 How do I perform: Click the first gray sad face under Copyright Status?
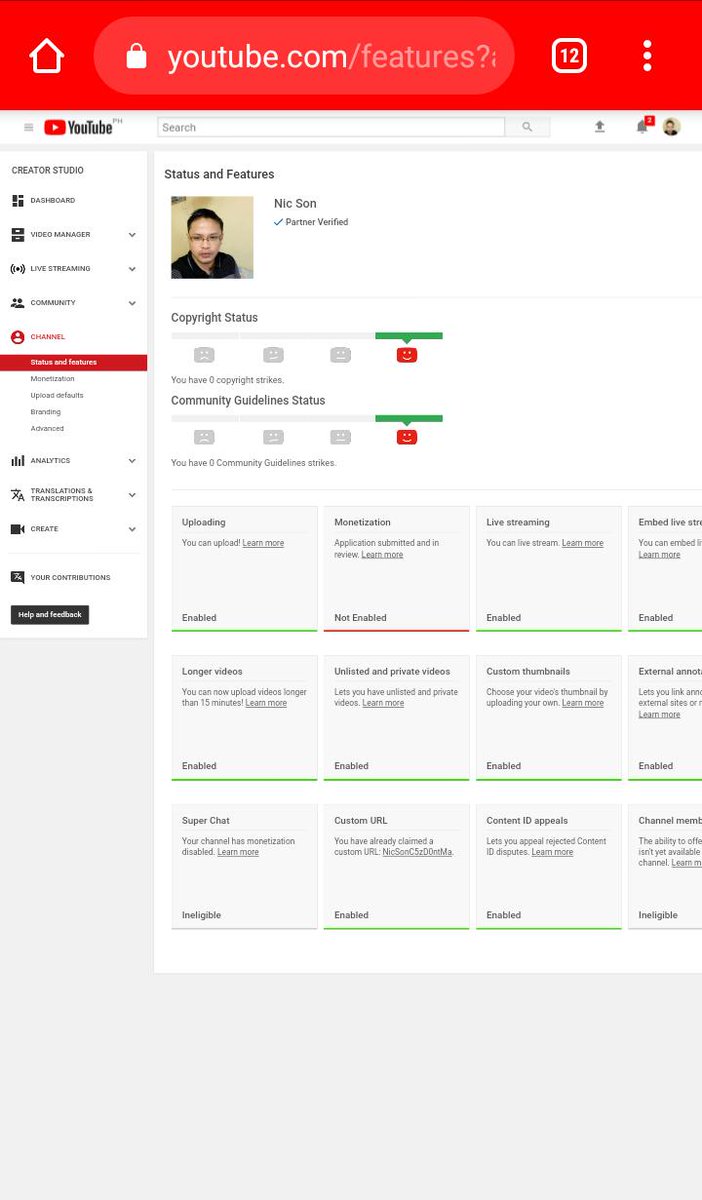[204, 355]
